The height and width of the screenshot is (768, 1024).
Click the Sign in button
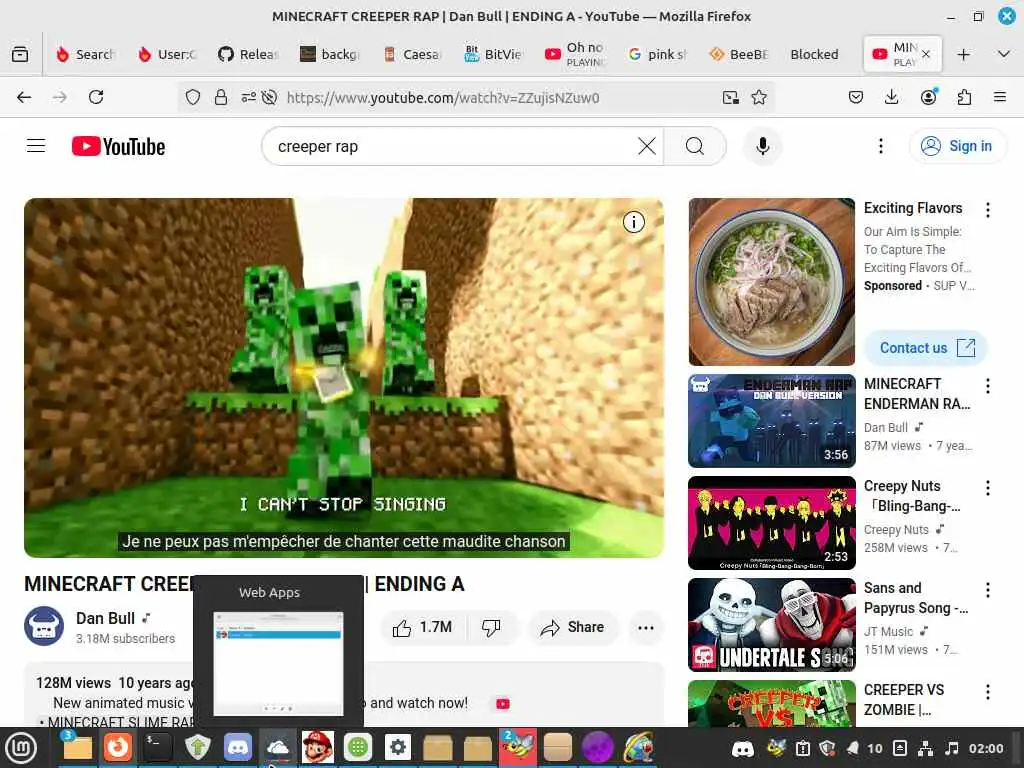(x=958, y=146)
